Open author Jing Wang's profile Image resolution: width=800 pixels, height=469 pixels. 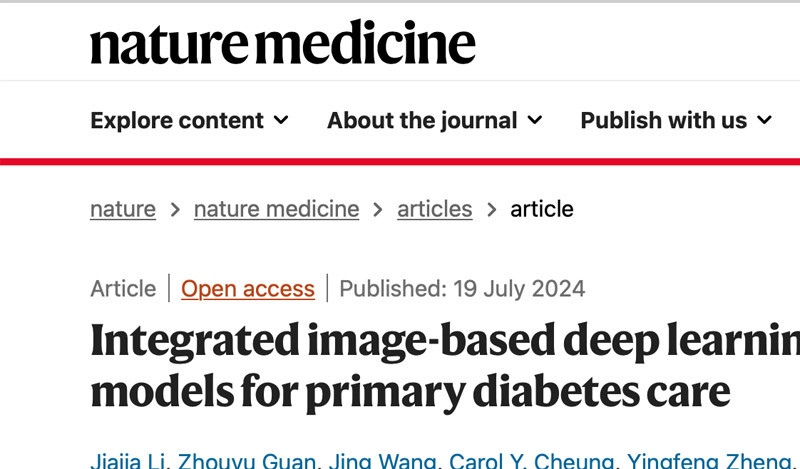pyautogui.click(x=382, y=461)
